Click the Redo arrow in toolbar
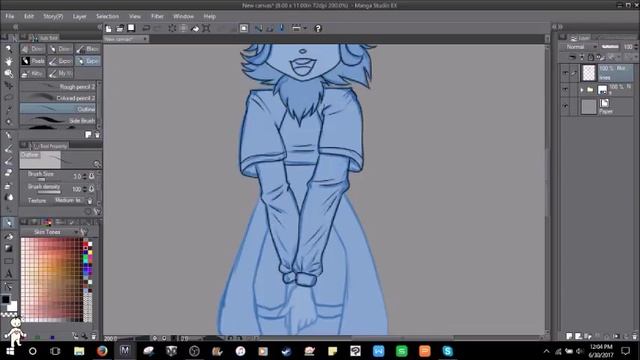Screen dimensions: 640x360 pyautogui.click(x=158, y=28)
